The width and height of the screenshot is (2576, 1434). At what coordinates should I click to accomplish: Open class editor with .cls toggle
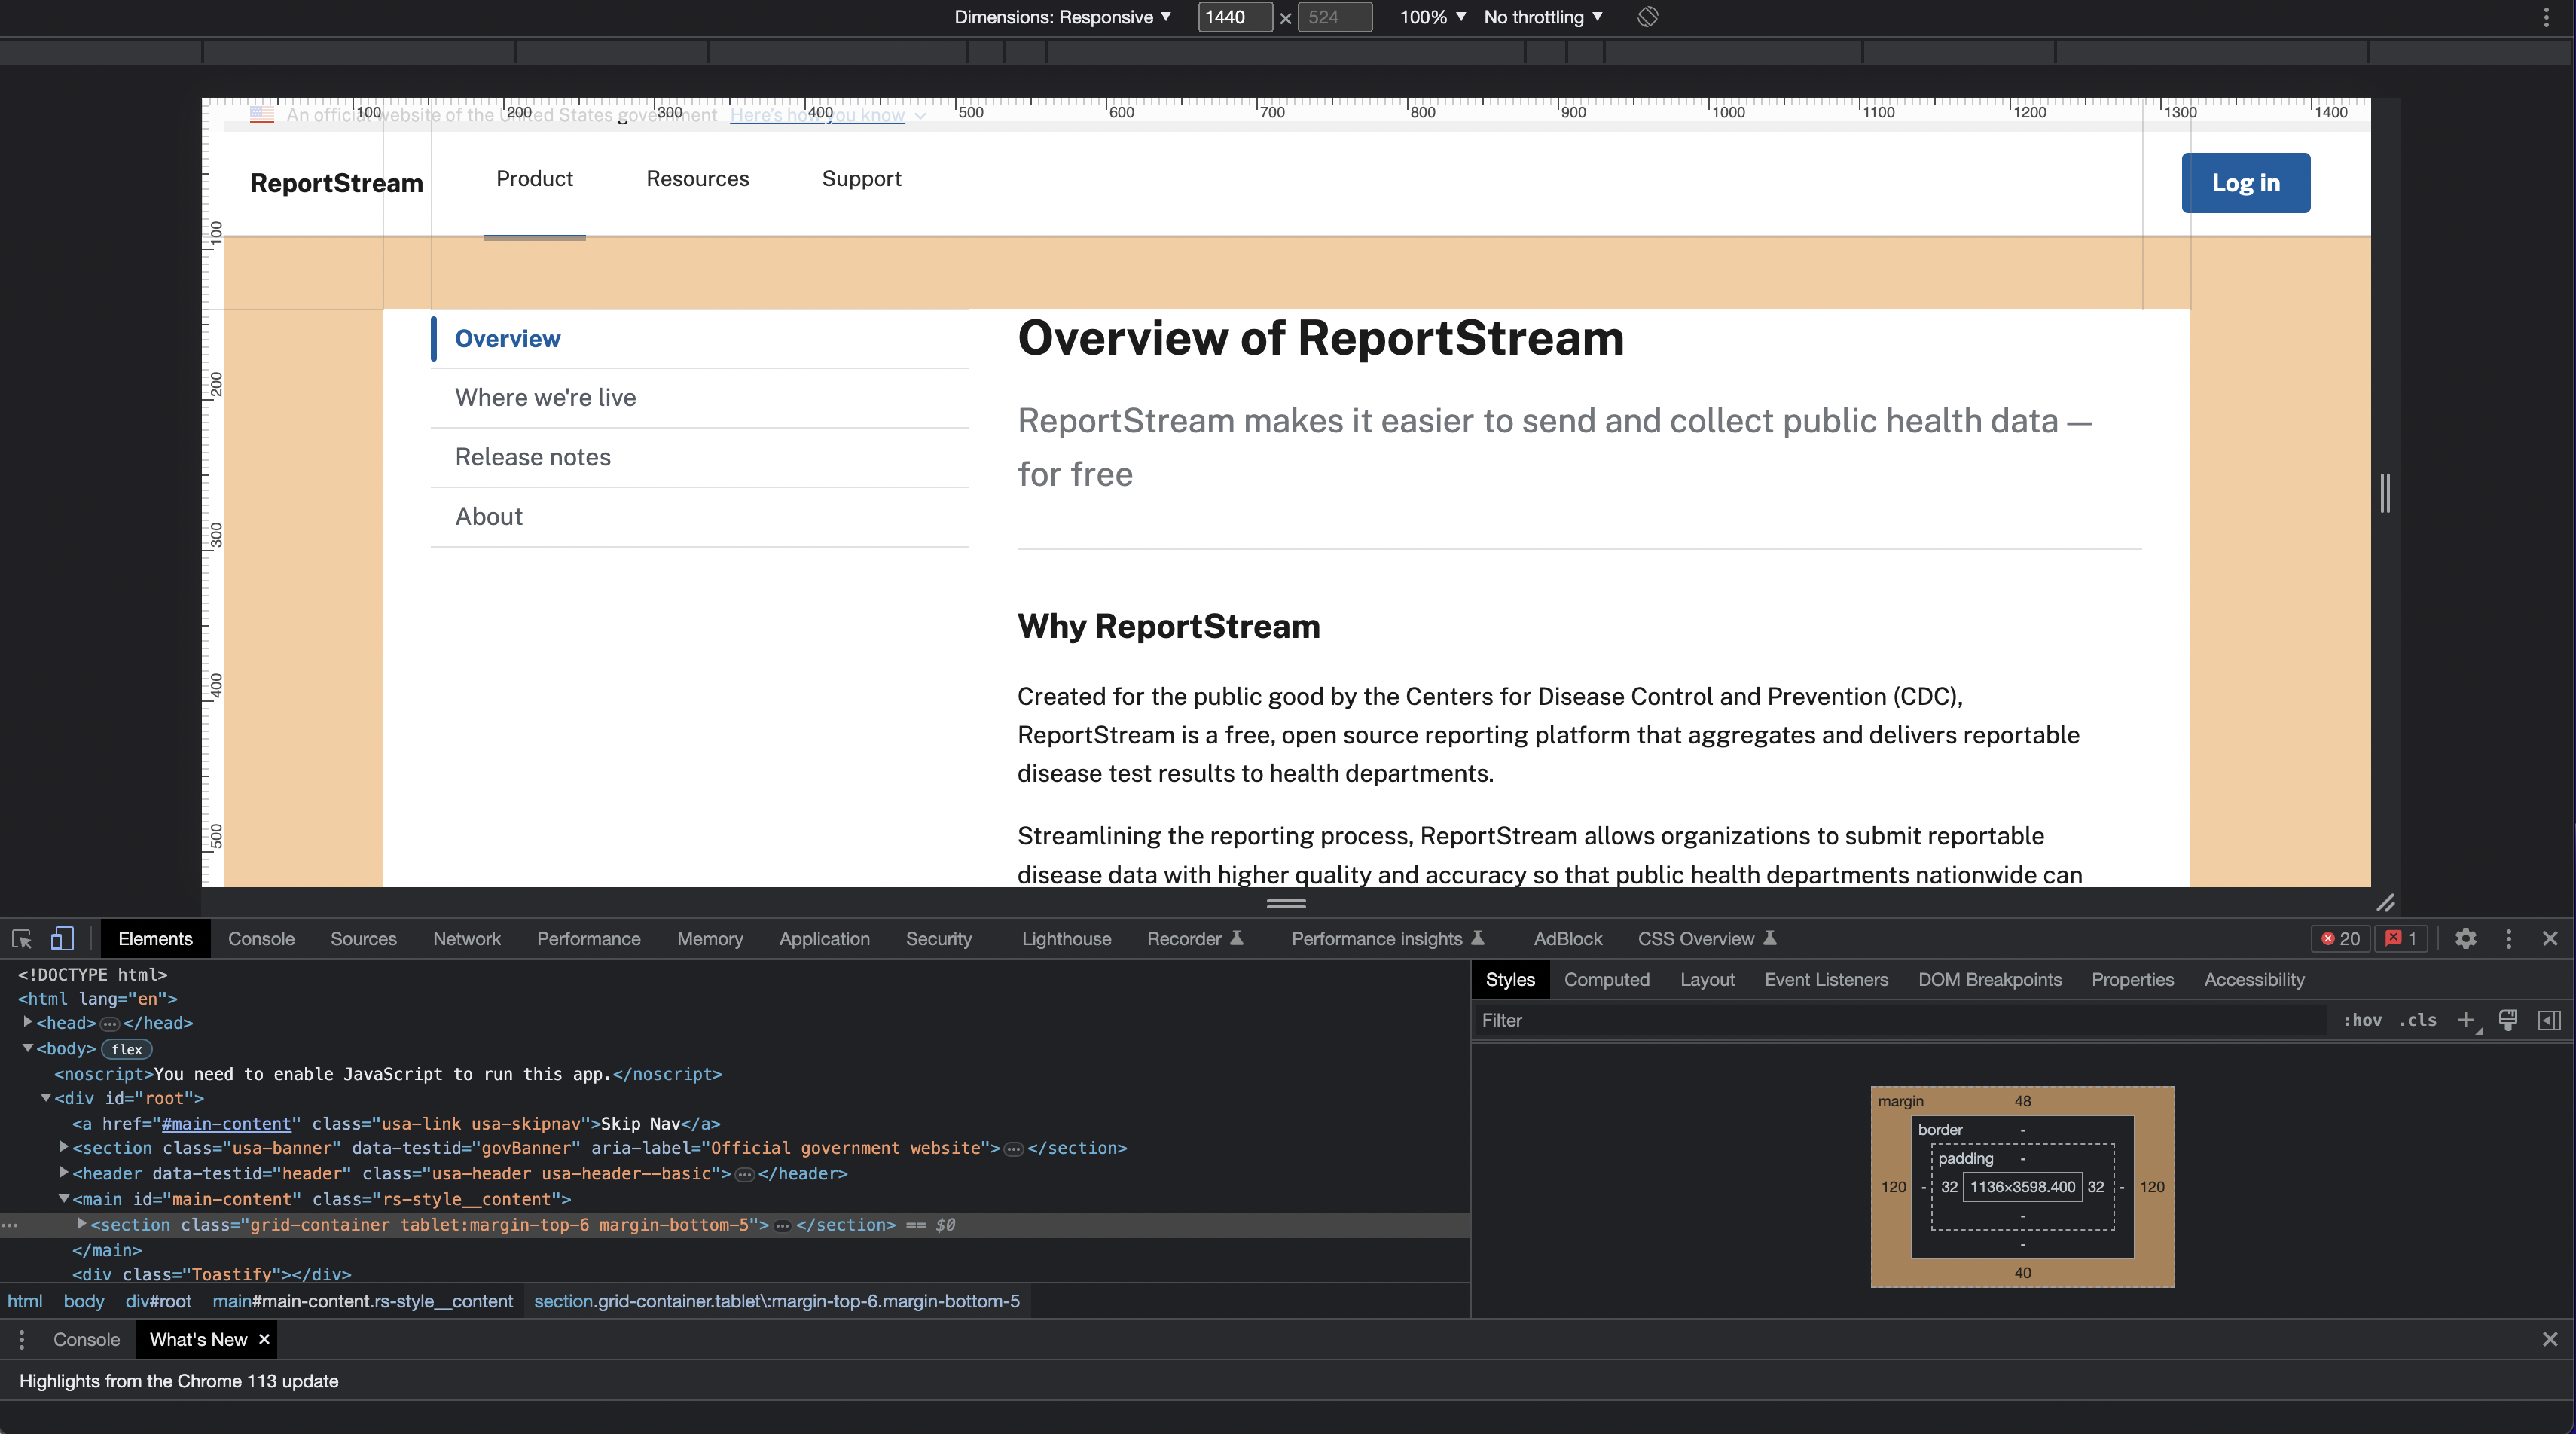2420,1020
